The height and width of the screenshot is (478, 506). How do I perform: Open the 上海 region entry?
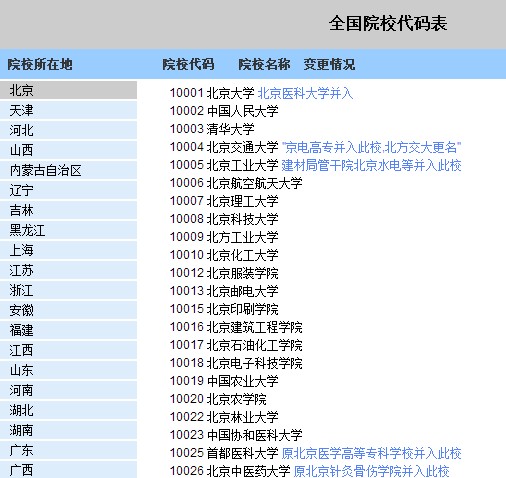tap(68, 250)
